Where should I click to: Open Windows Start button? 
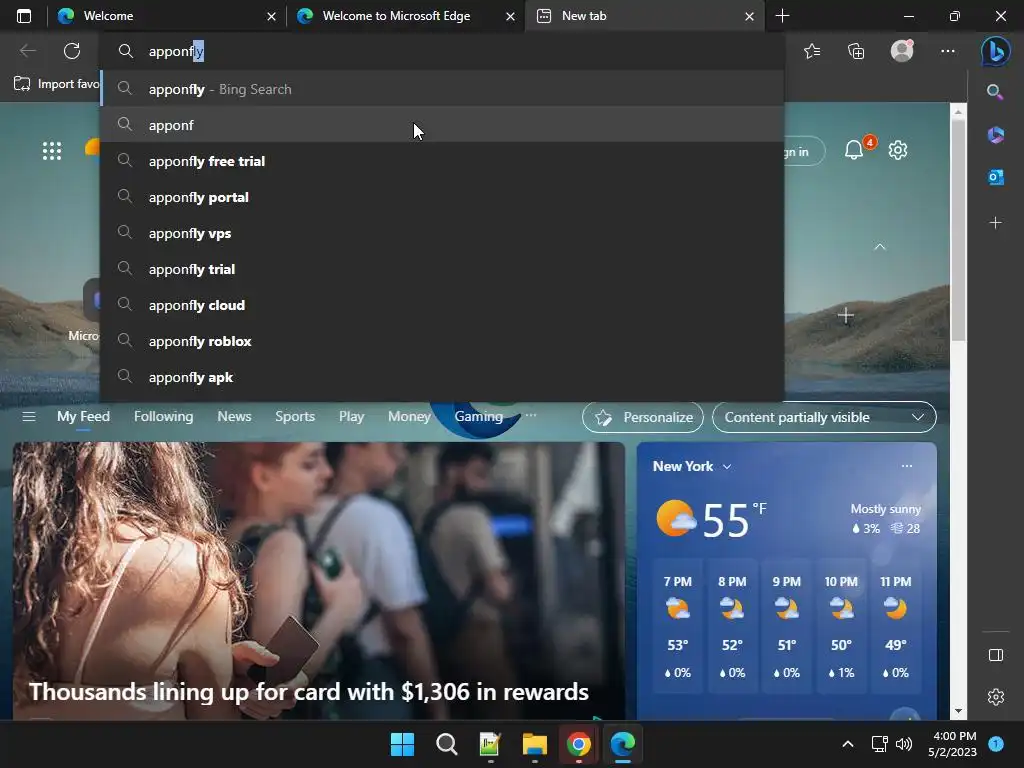402,744
